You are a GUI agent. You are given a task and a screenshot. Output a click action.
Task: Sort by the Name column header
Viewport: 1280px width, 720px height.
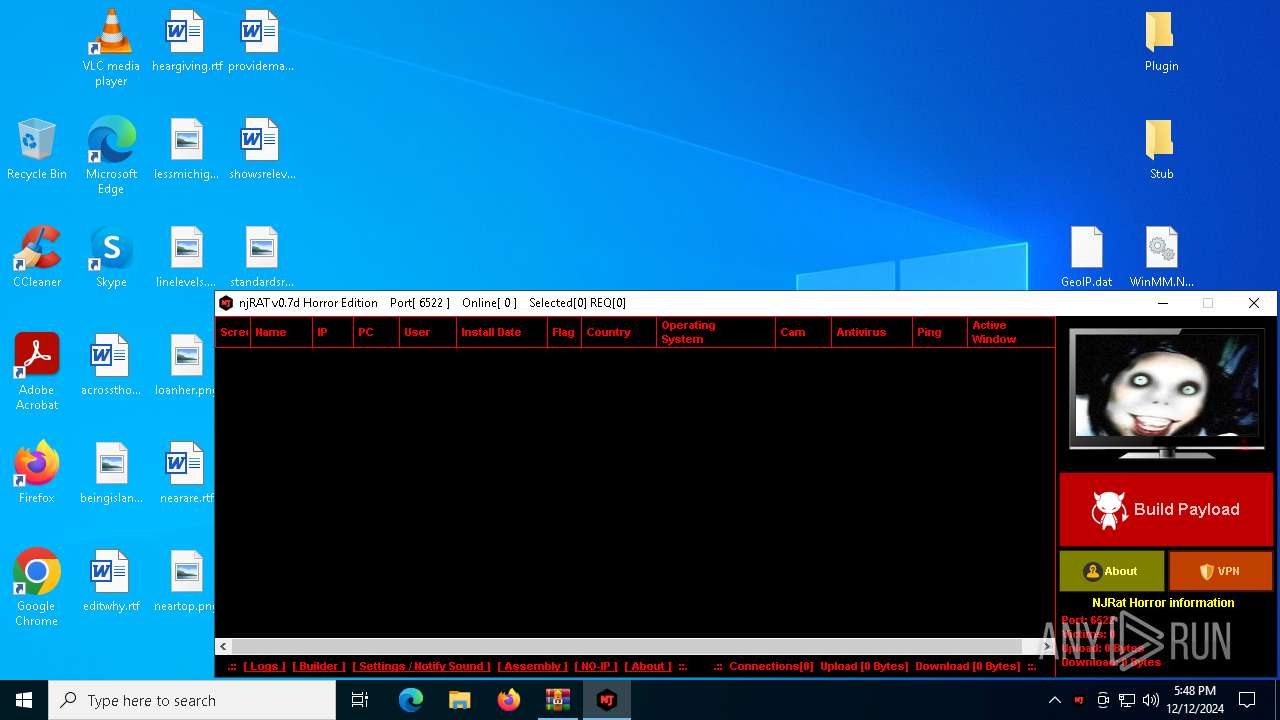pos(281,332)
